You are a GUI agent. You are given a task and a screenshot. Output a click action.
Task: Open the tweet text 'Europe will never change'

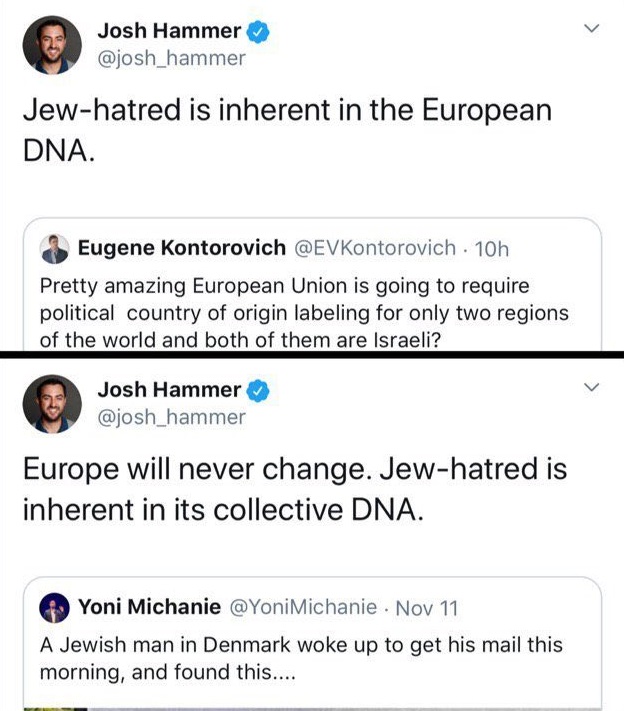[295, 489]
